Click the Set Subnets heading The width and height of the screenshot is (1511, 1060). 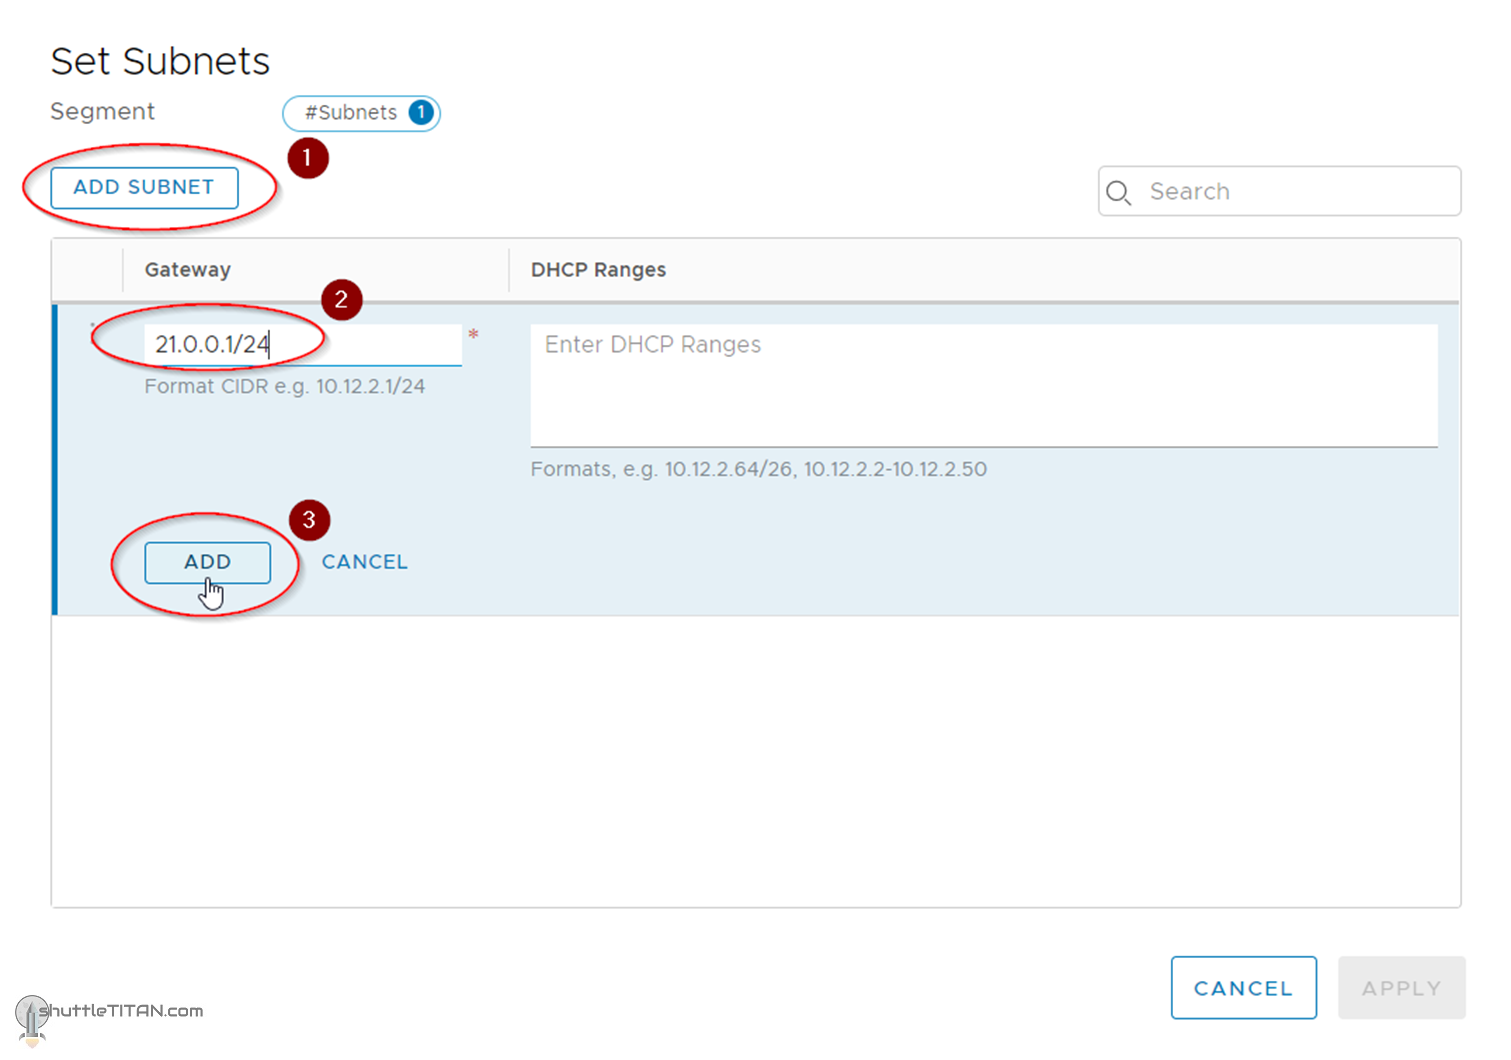[160, 62]
